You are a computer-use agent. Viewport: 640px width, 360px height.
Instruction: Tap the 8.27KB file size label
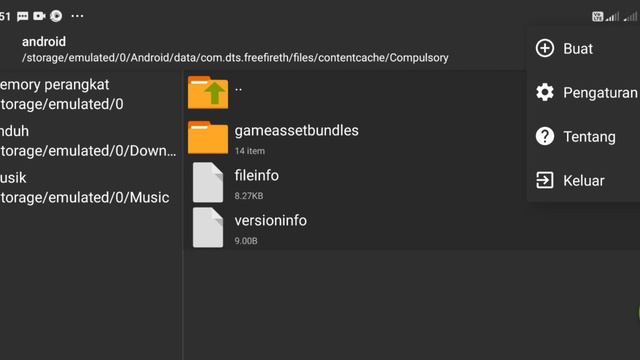pos(249,196)
